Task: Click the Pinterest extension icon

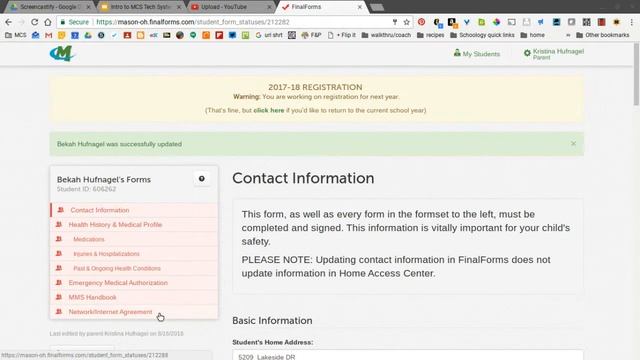Action: click(422, 22)
